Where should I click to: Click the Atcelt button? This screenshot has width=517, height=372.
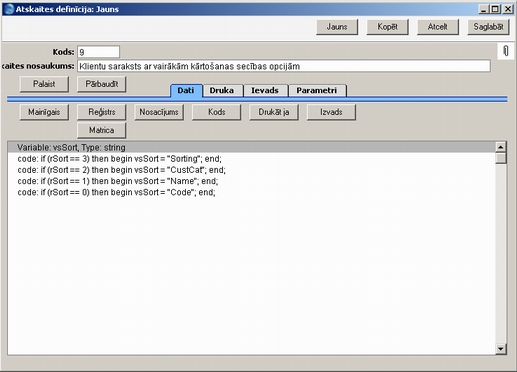click(438, 27)
